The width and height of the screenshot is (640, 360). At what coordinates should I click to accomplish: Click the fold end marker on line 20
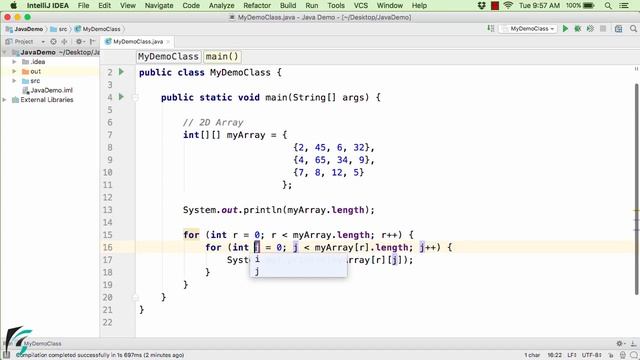click(x=136, y=298)
